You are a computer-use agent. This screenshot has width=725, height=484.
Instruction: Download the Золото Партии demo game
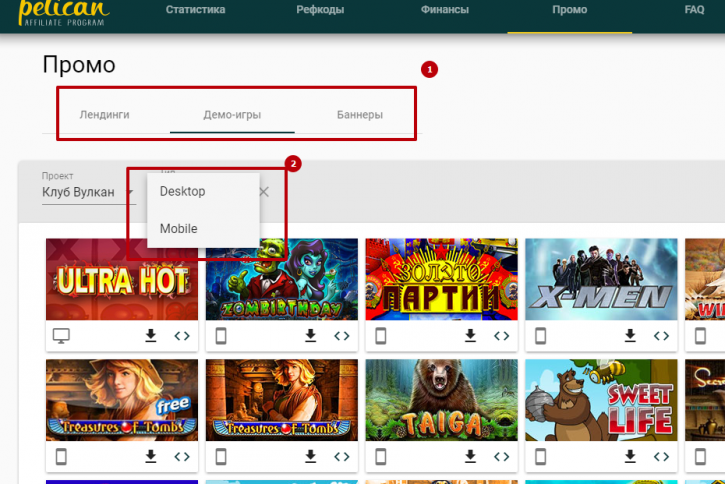[470, 336]
